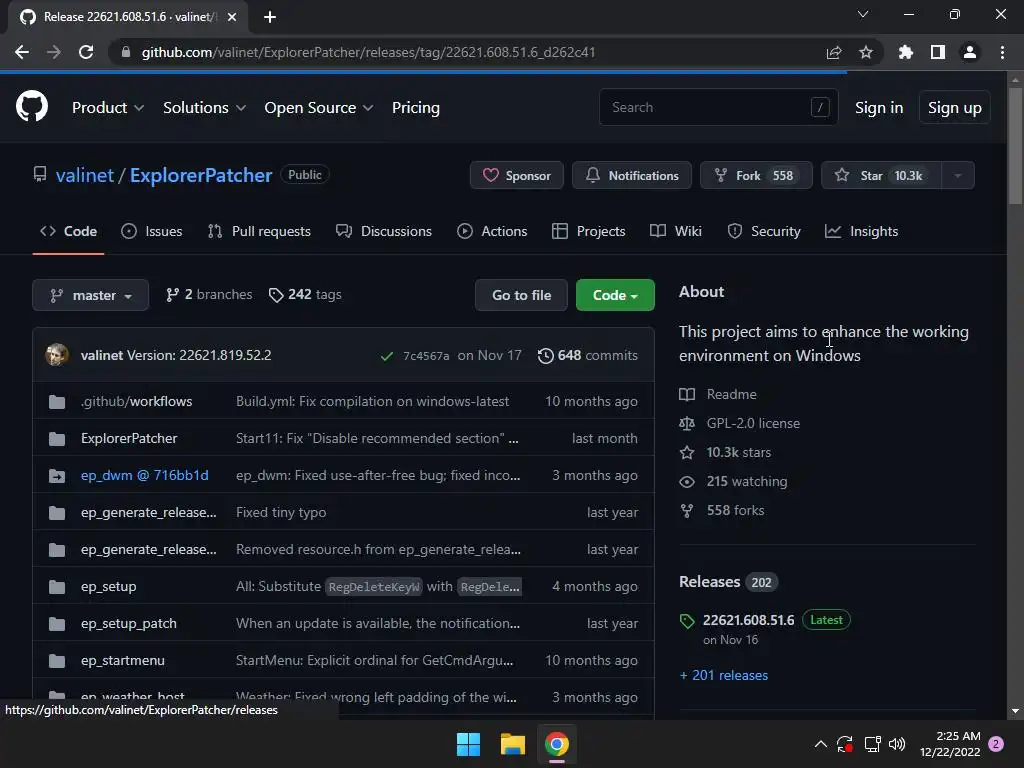Open File Explorer from taskbar
1024x768 pixels.
[x=513, y=744]
